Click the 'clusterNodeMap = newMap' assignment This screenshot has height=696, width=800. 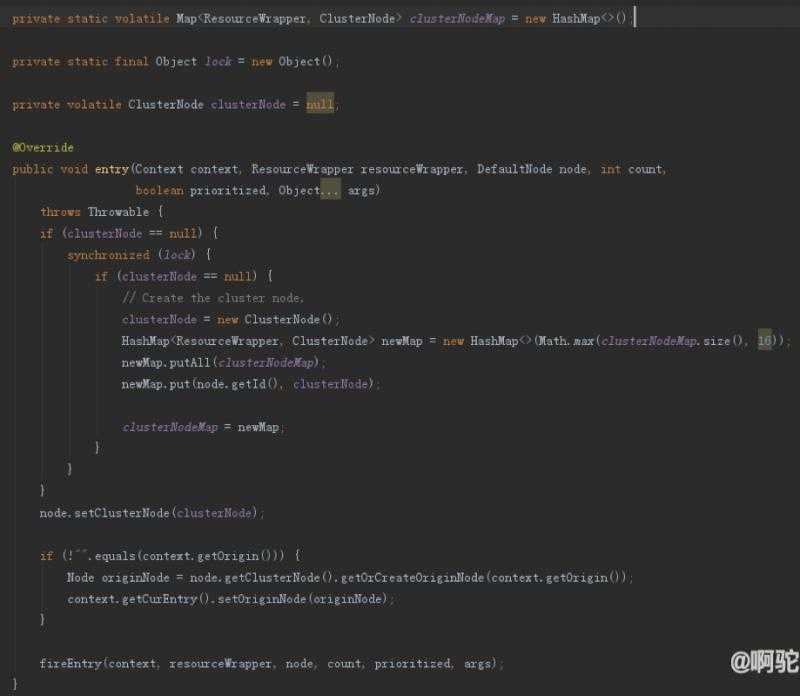tap(201, 427)
